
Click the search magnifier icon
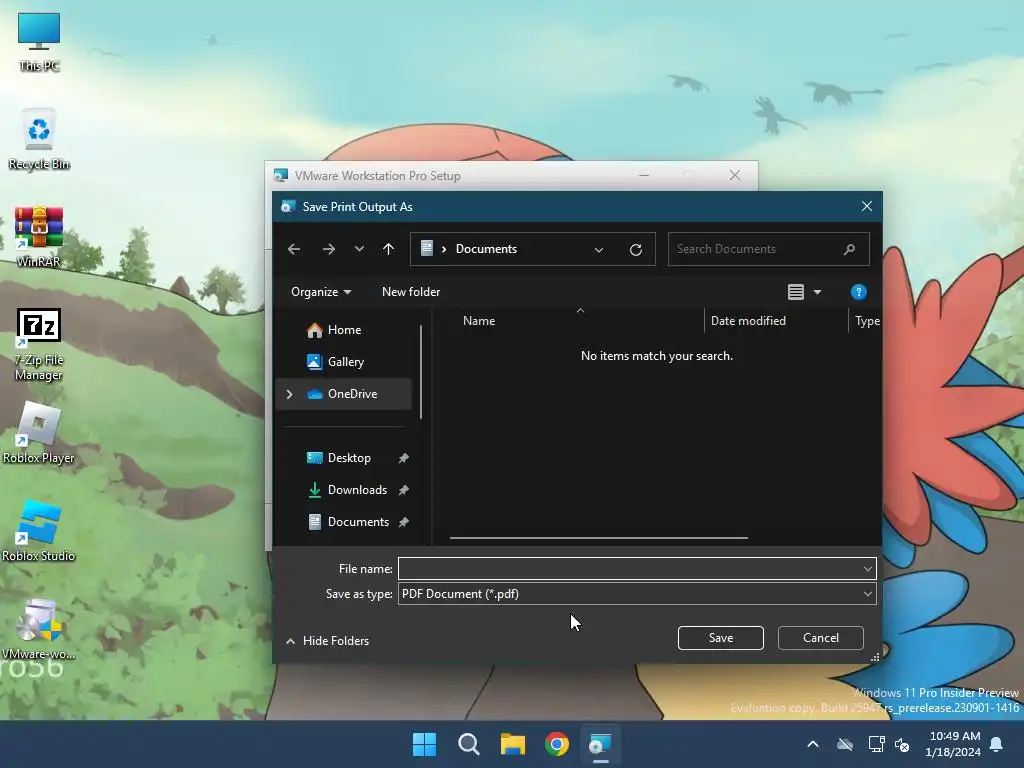[849, 249]
